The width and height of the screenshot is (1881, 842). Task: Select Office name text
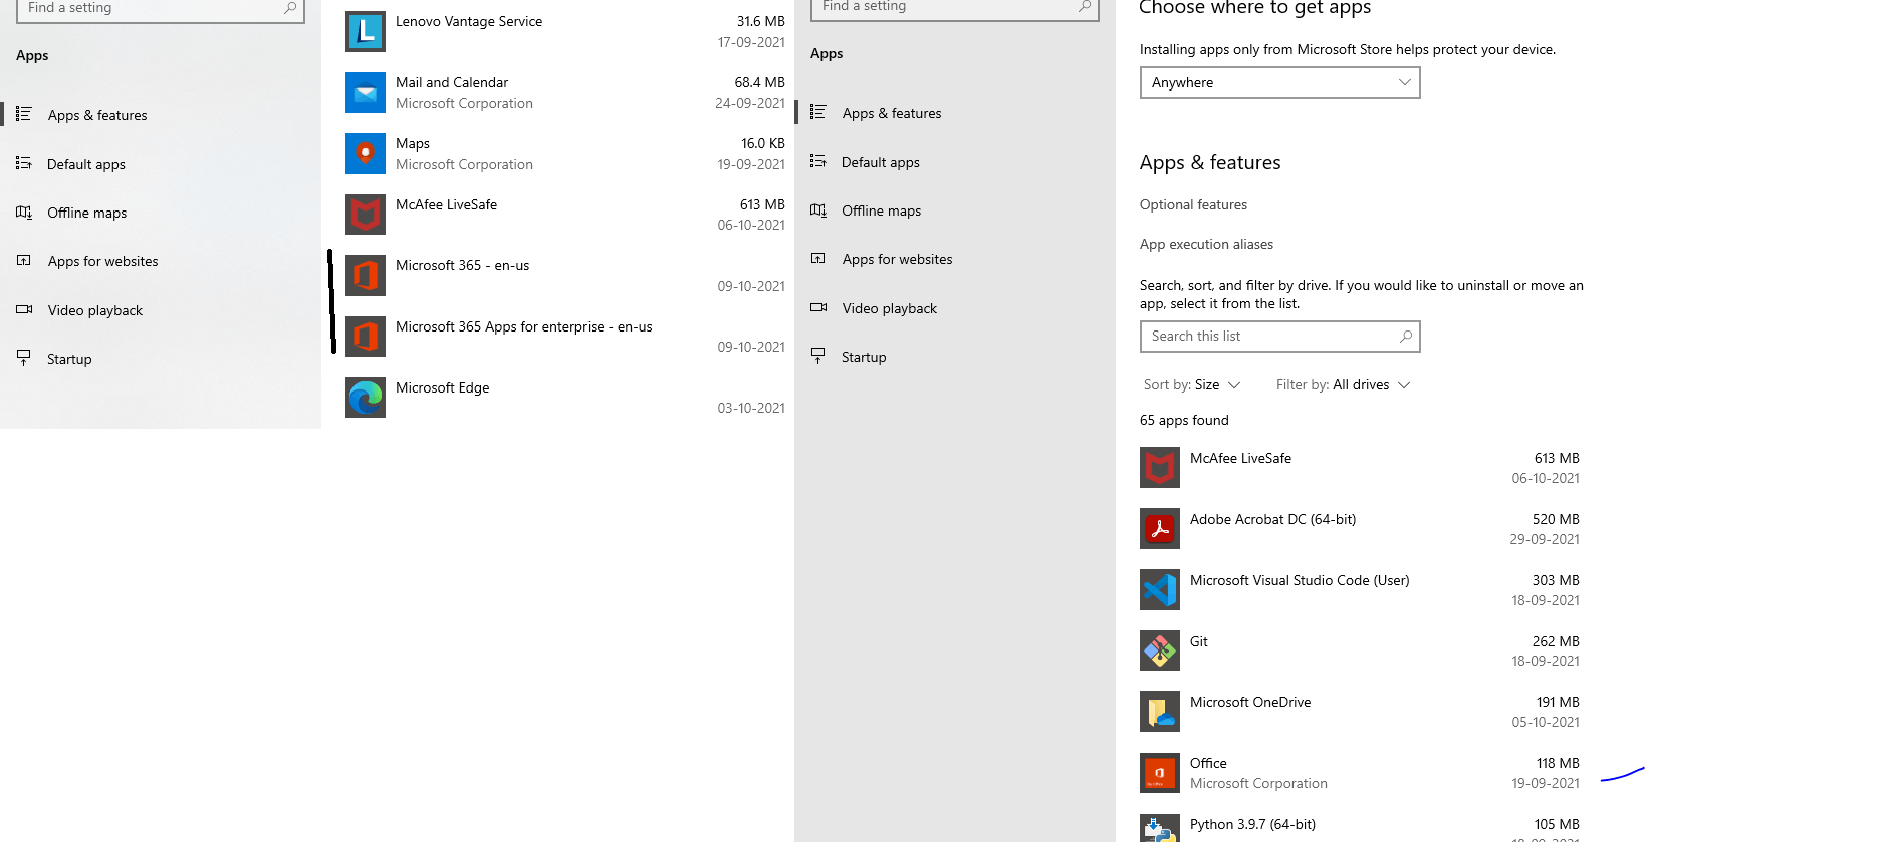click(x=1208, y=763)
